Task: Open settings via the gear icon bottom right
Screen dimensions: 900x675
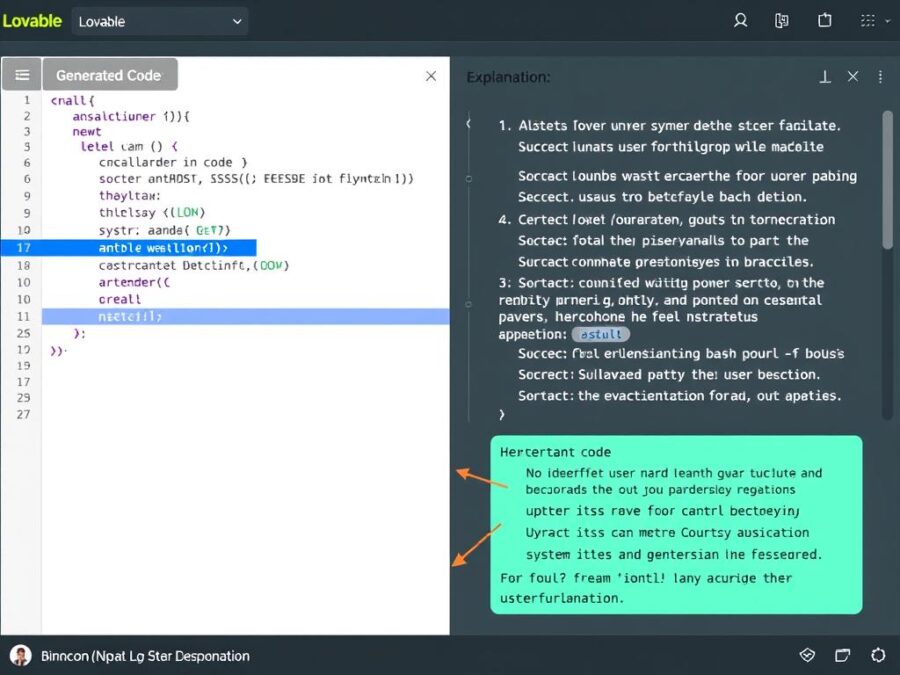Action: pyautogui.click(x=877, y=655)
